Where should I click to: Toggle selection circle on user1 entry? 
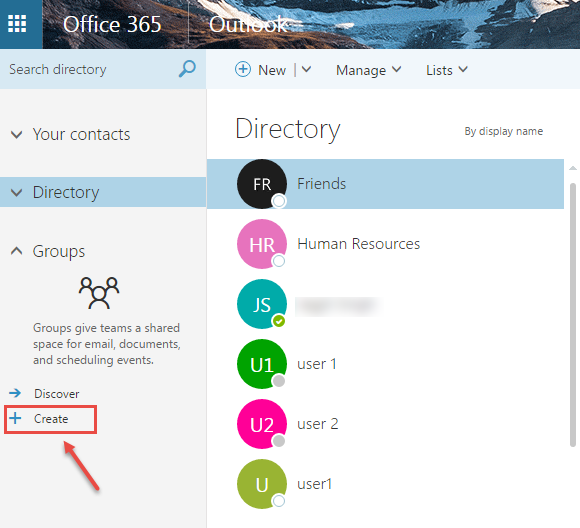click(x=279, y=501)
